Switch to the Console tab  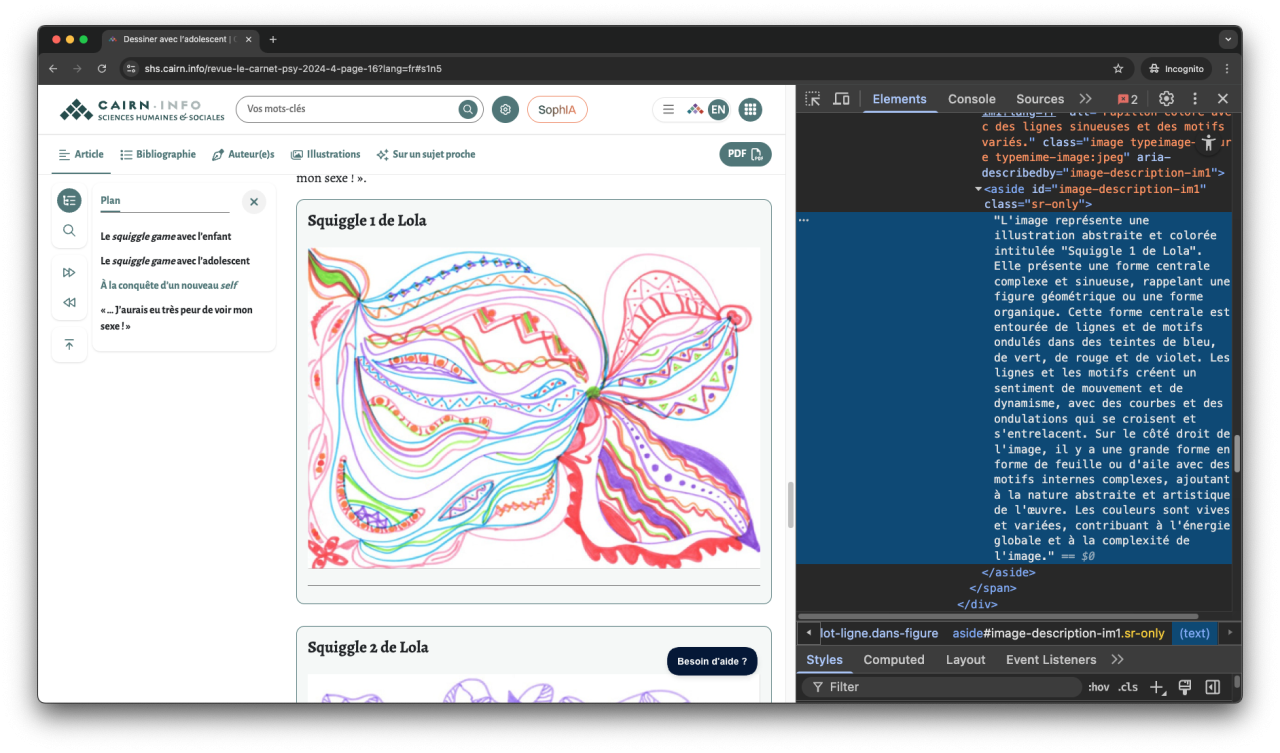971,99
